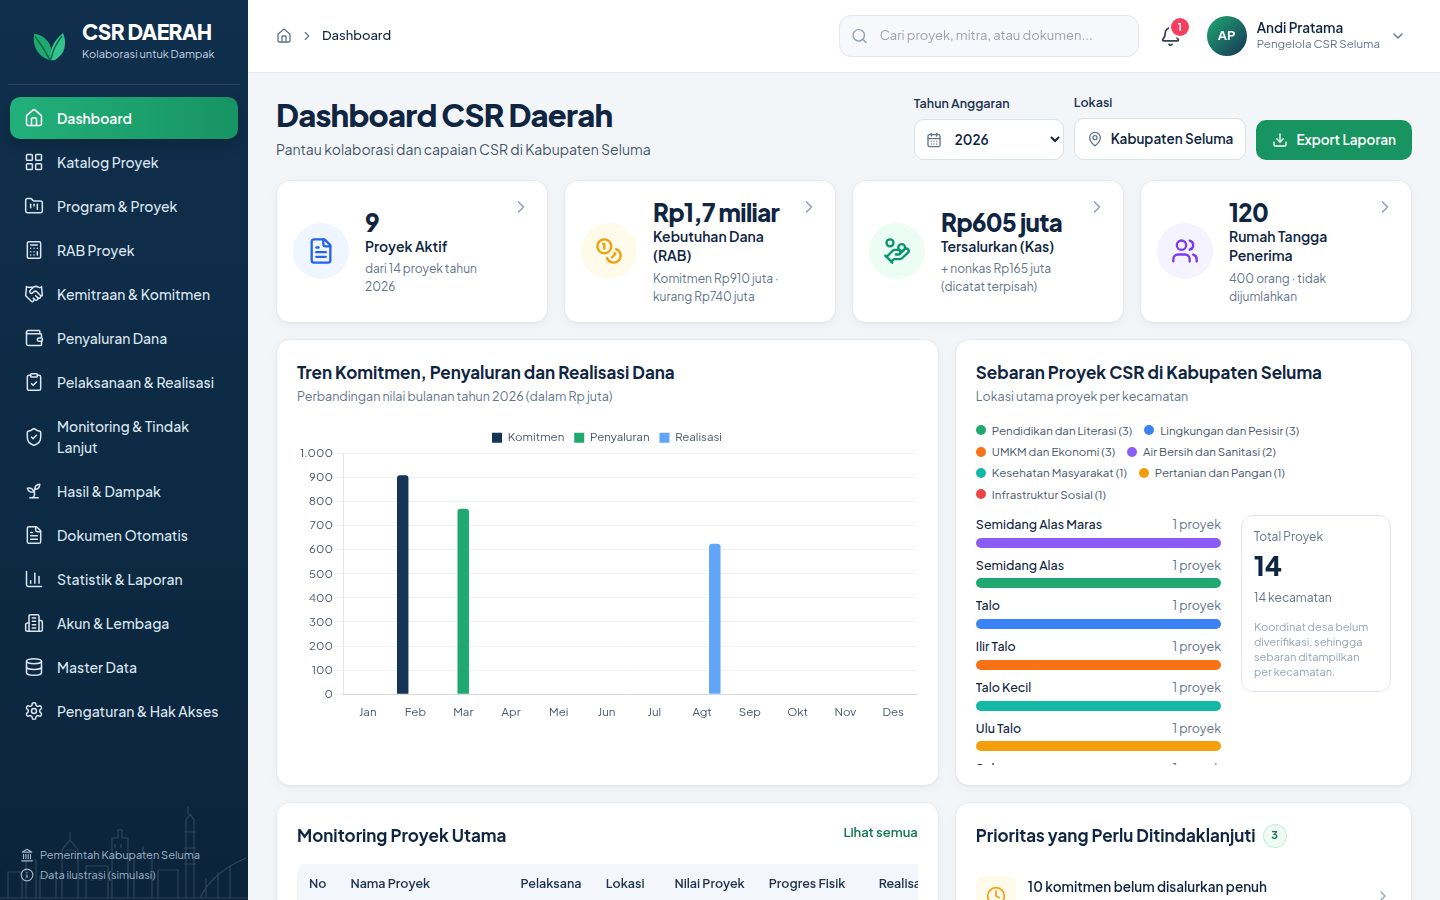
Task: Expand the 10 komitmen priority item chevron
Action: coord(1383,894)
